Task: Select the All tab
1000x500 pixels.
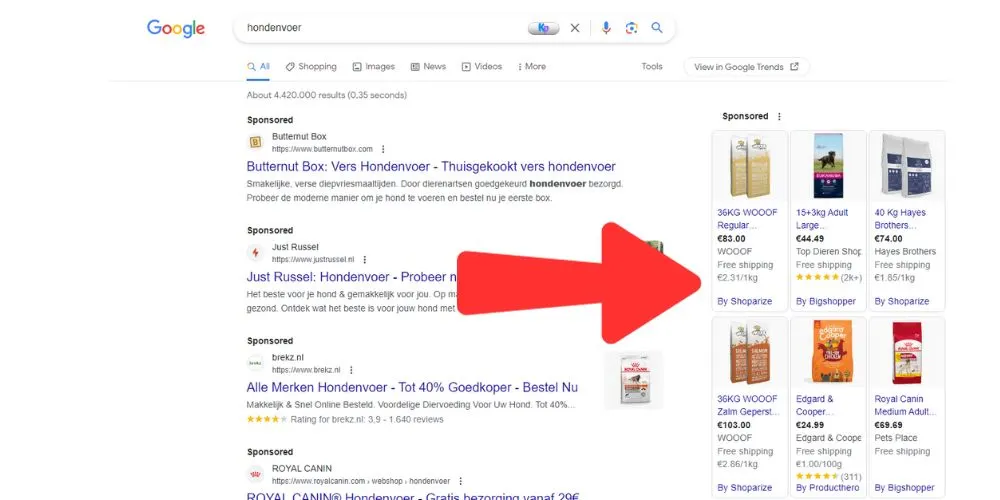Action: point(258,67)
